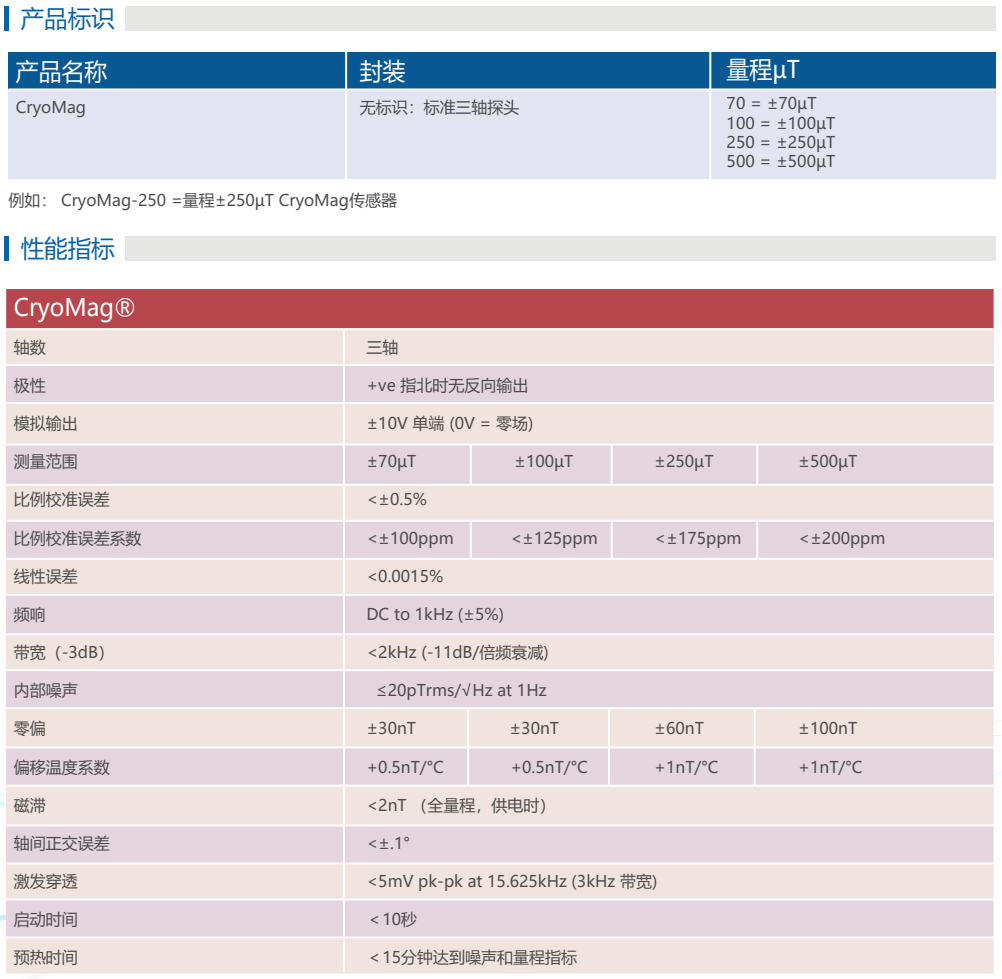The height and width of the screenshot is (979, 1002).
Task: Click the <±200ppm cell
Action: pos(842,539)
